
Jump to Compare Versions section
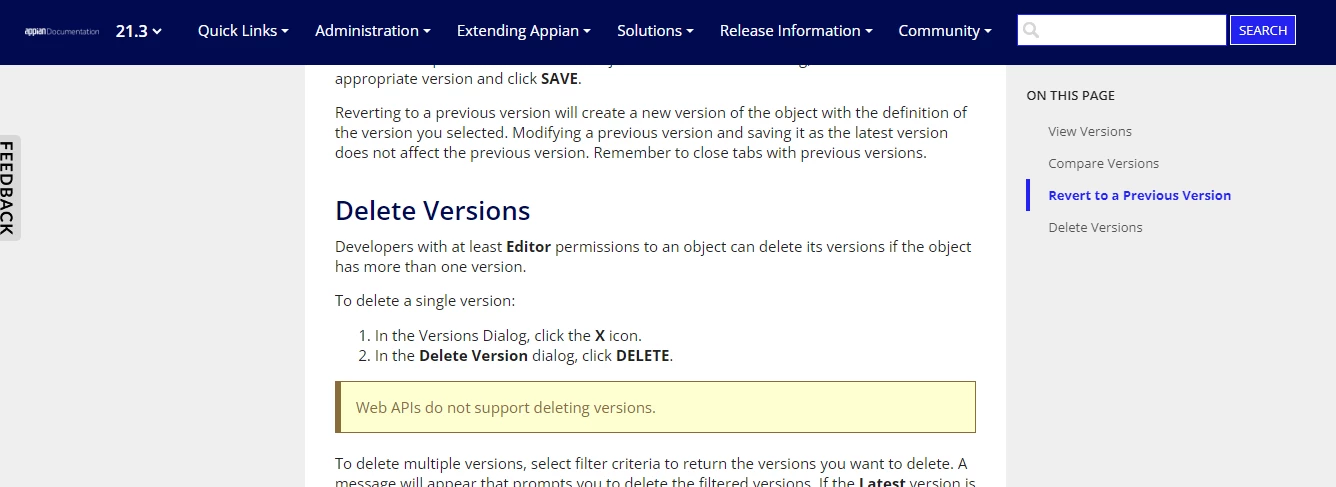coord(1103,163)
